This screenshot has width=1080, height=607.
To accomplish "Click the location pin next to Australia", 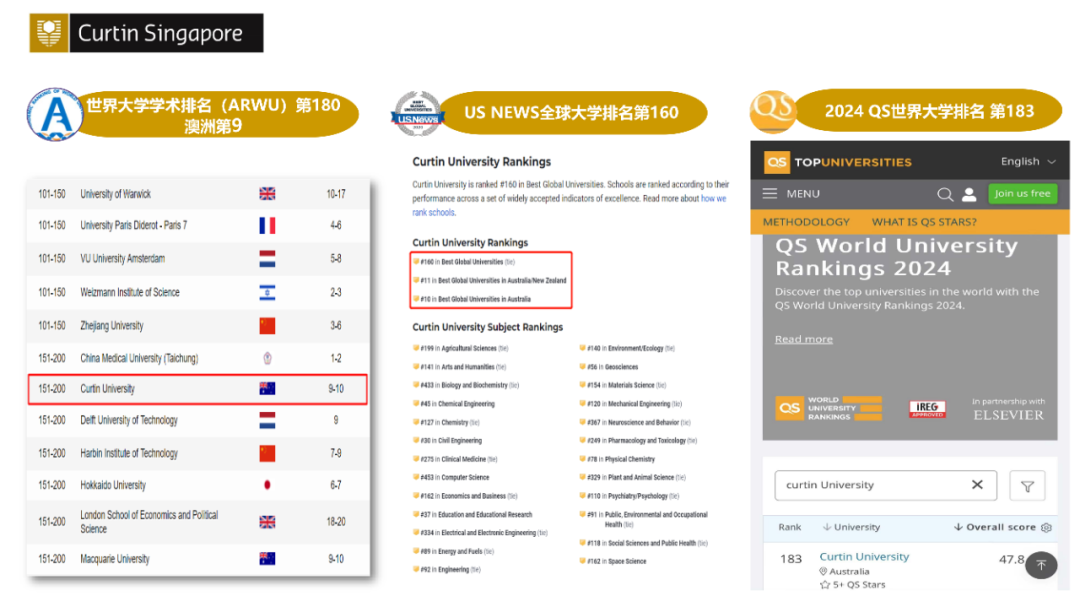I will pos(823,571).
